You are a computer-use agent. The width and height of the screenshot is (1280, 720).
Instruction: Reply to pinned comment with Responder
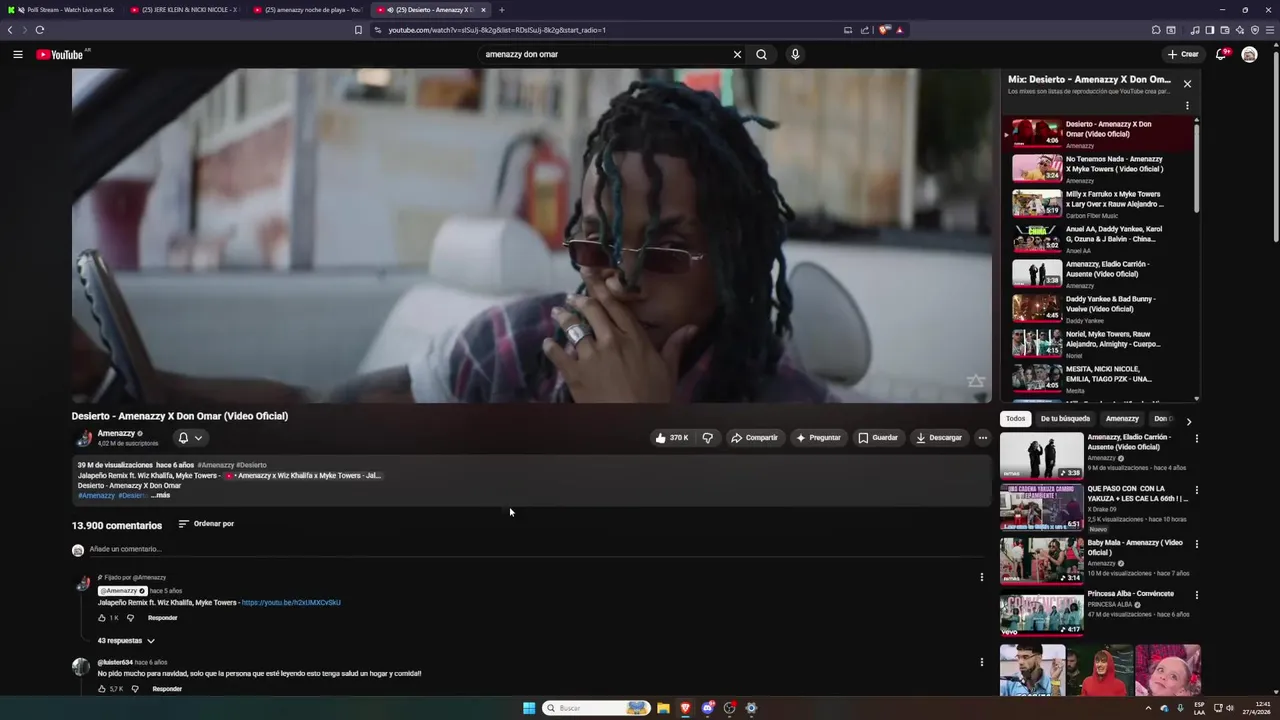[162, 618]
